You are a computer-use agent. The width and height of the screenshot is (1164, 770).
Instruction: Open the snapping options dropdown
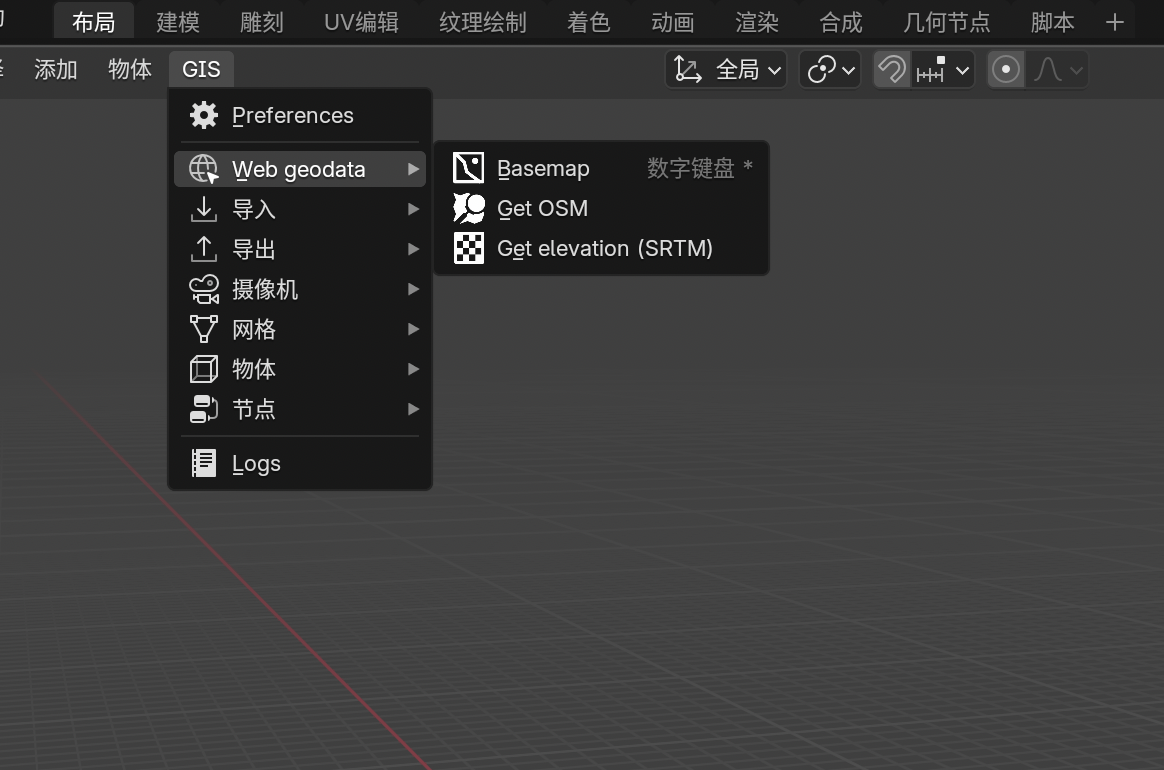[943, 69]
